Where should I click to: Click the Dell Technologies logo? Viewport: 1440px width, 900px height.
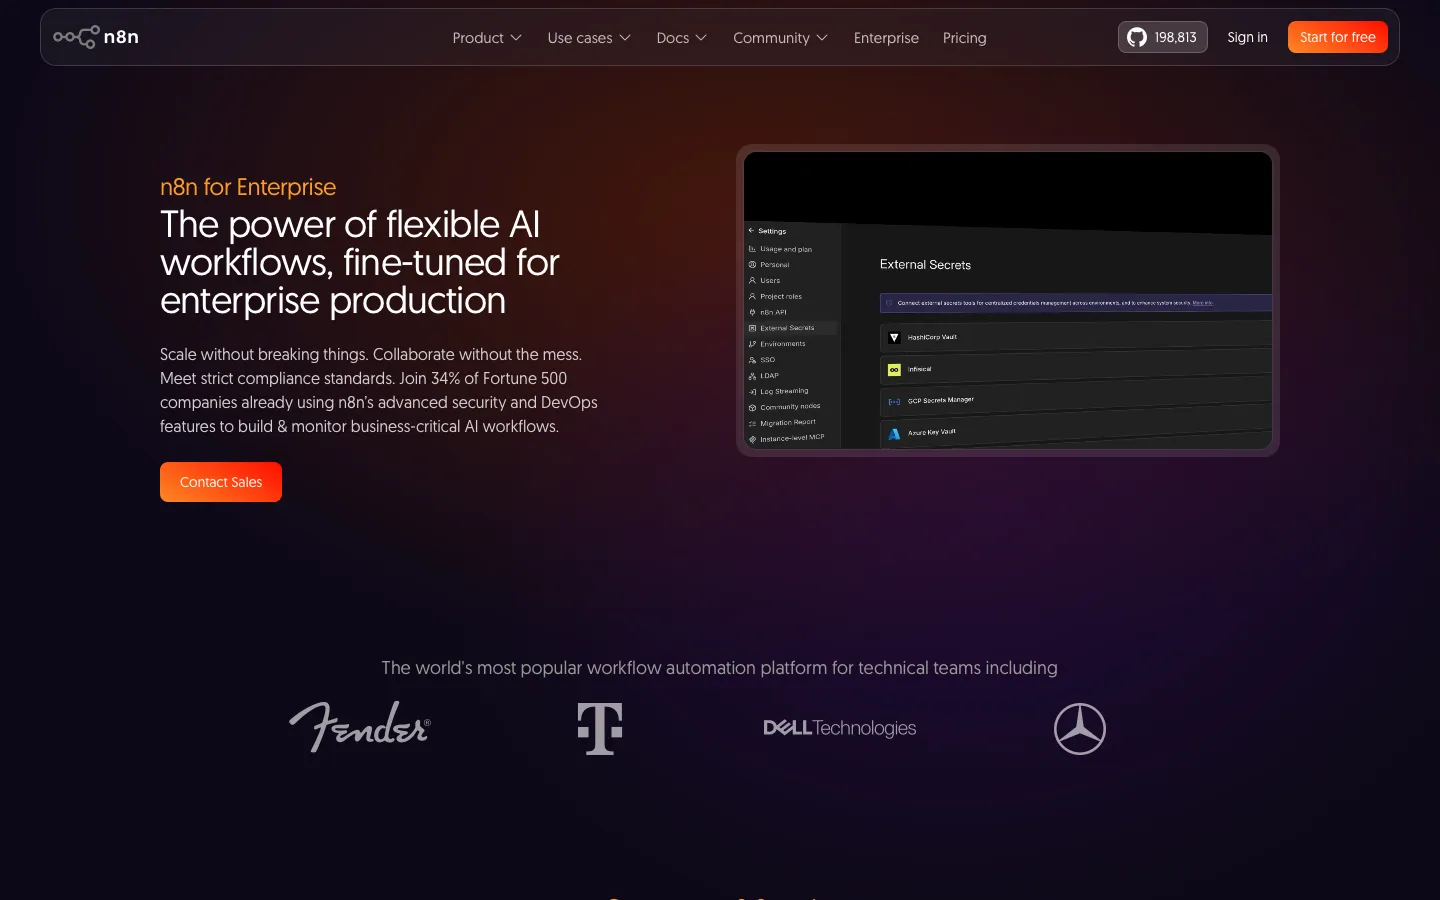(840, 728)
